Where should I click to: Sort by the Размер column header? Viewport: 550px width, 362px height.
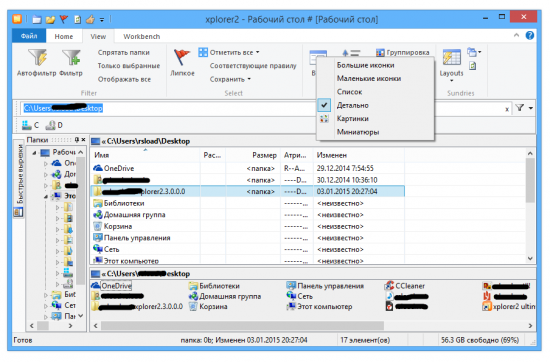point(253,155)
